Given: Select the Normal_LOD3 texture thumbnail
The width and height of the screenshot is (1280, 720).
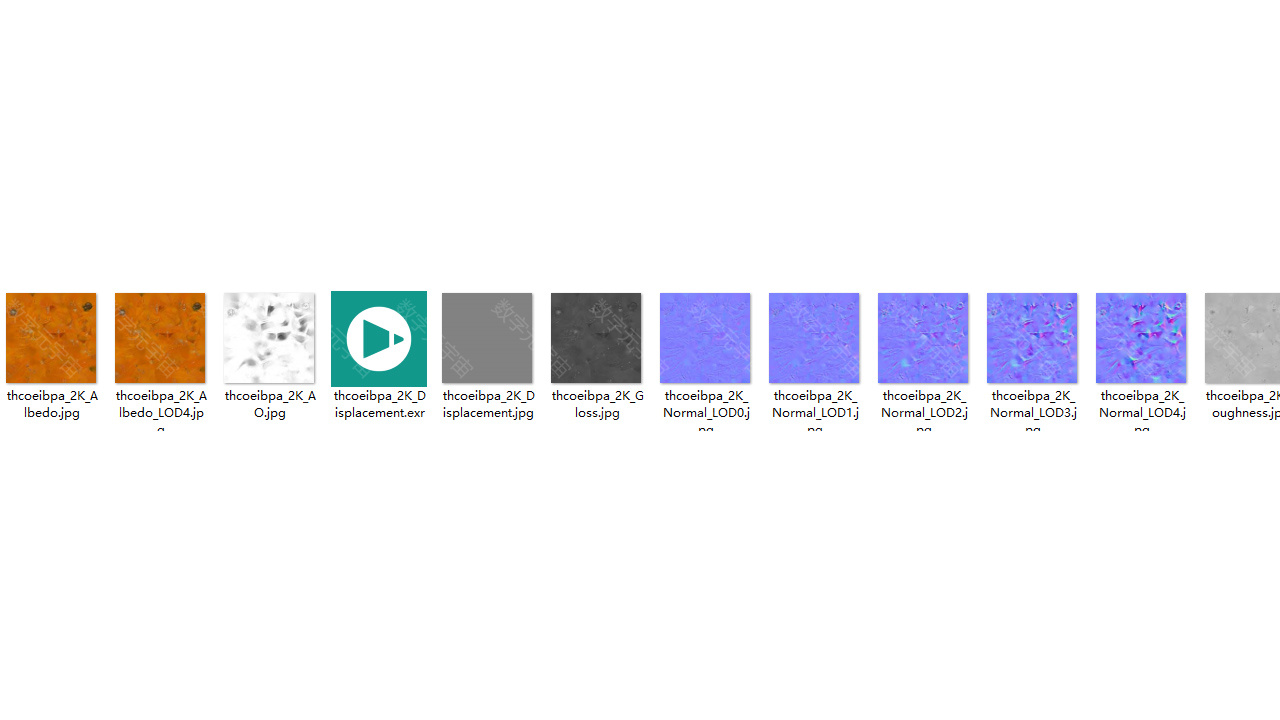Looking at the screenshot, I should 1032,338.
